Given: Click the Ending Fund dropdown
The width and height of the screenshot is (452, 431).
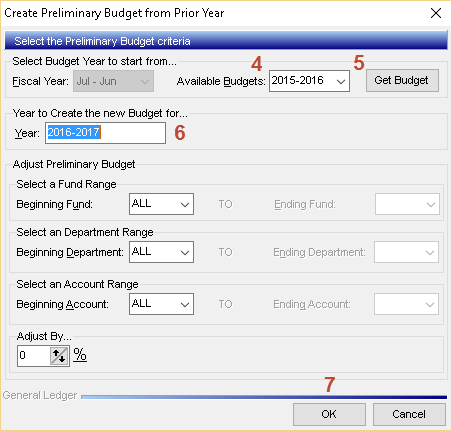Looking at the screenshot, I should point(407,204).
